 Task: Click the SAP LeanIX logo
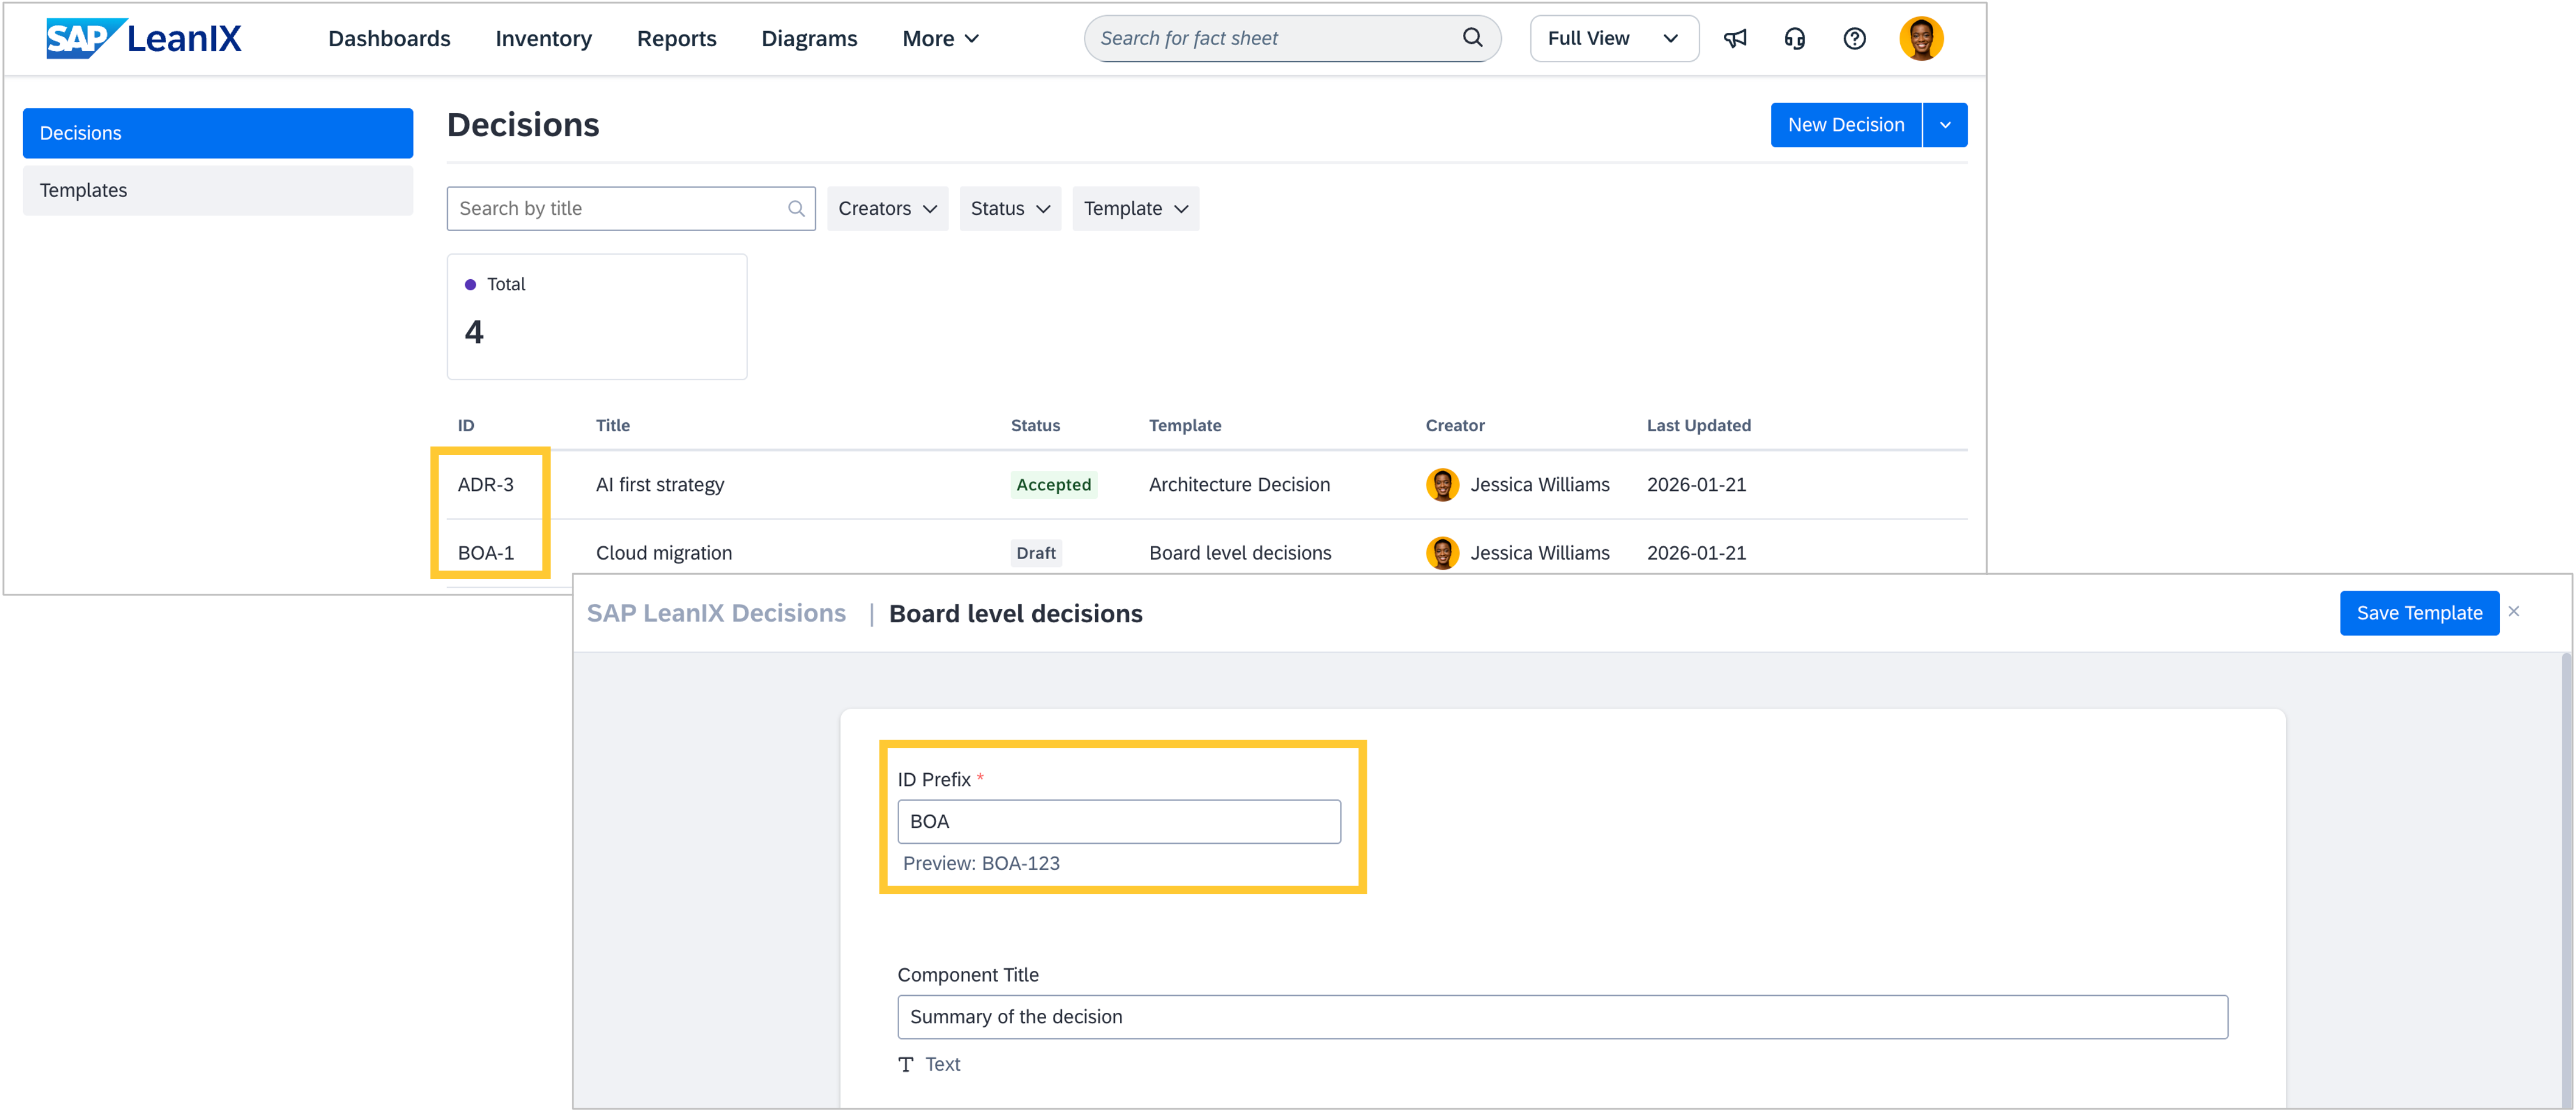point(144,38)
